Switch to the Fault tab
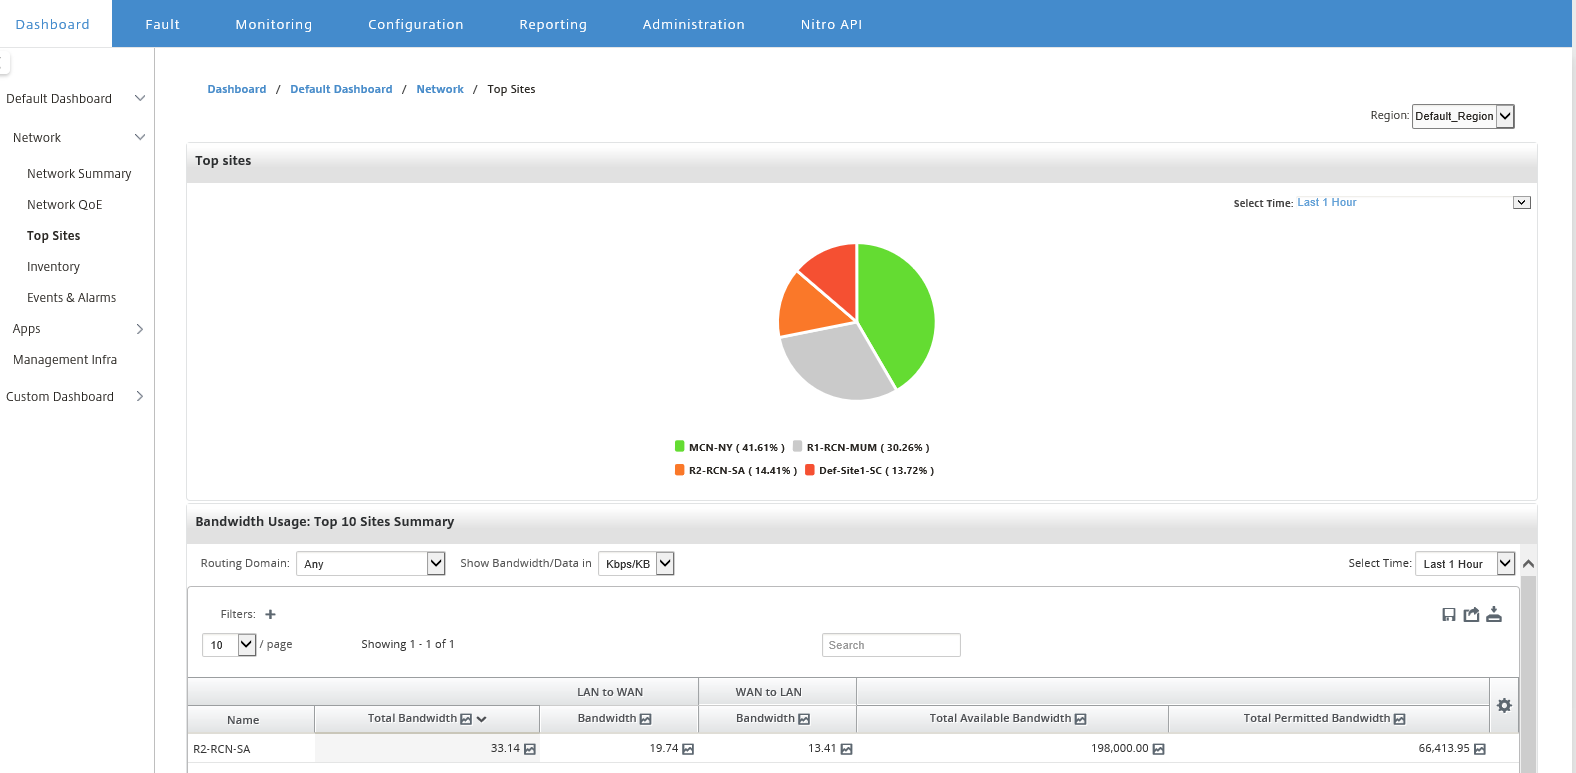Screen dimensions: 1576x773 click(x=163, y=24)
